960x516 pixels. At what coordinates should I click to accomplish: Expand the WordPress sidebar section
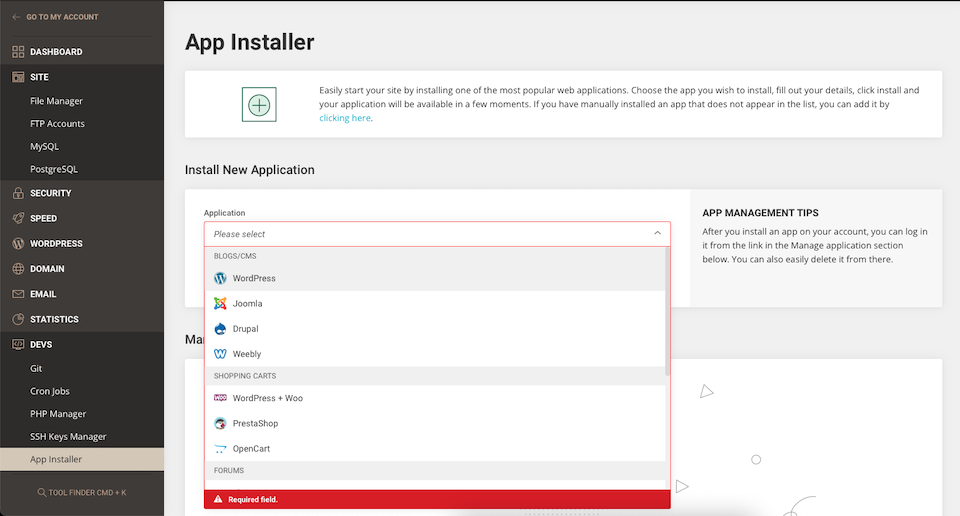[56, 244]
